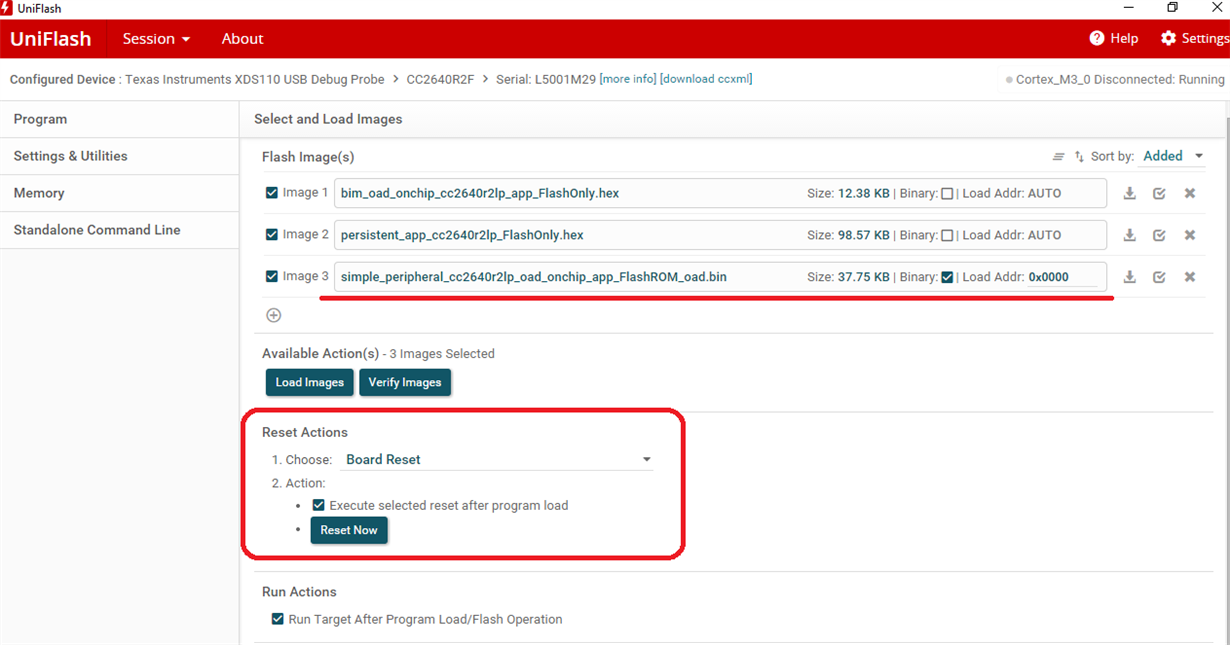The width and height of the screenshot is (1230, 645).
Task: Toggle Run Target After Program Load checkbox
Action: pos(278,620)
